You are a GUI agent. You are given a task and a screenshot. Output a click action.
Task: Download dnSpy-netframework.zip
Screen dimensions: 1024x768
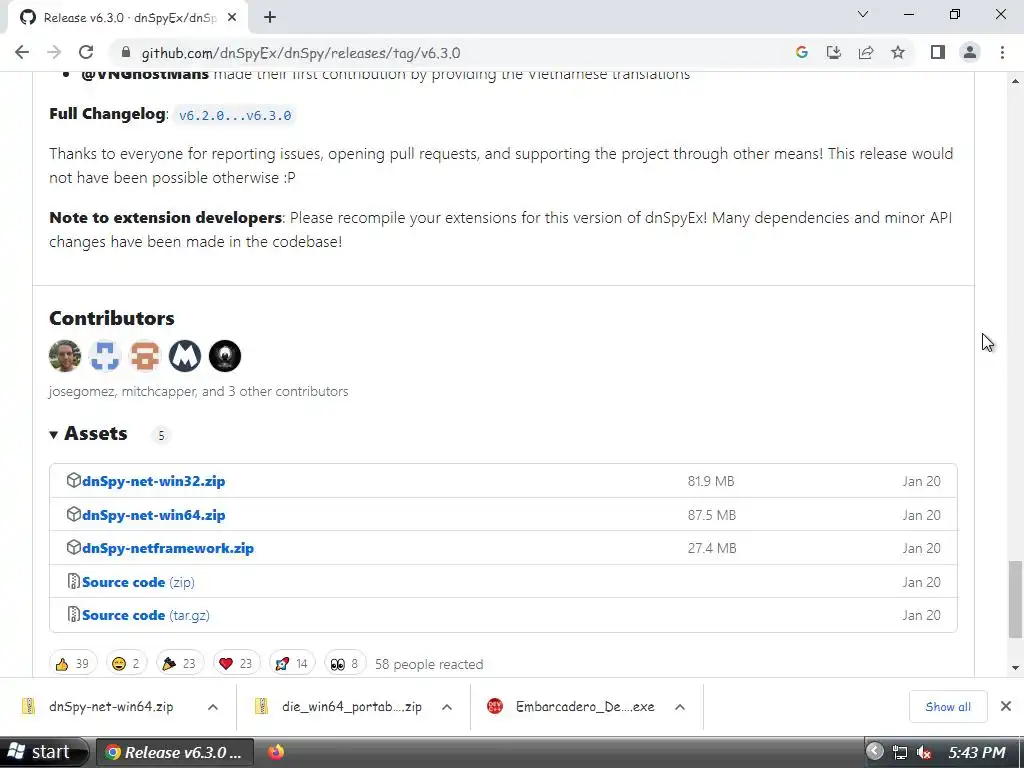pos(168,549)
